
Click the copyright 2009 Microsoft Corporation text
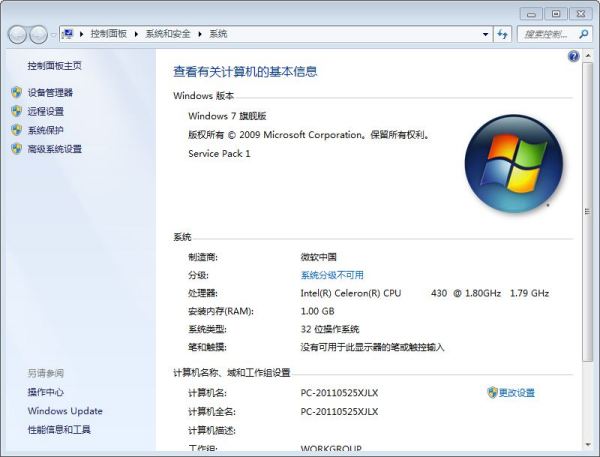tap(309, 135)
